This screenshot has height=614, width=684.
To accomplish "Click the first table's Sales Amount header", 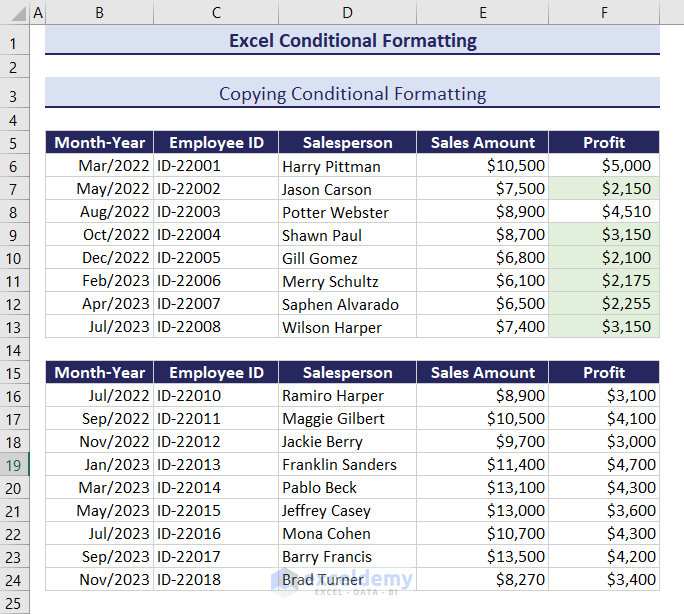I will [483, 142].
